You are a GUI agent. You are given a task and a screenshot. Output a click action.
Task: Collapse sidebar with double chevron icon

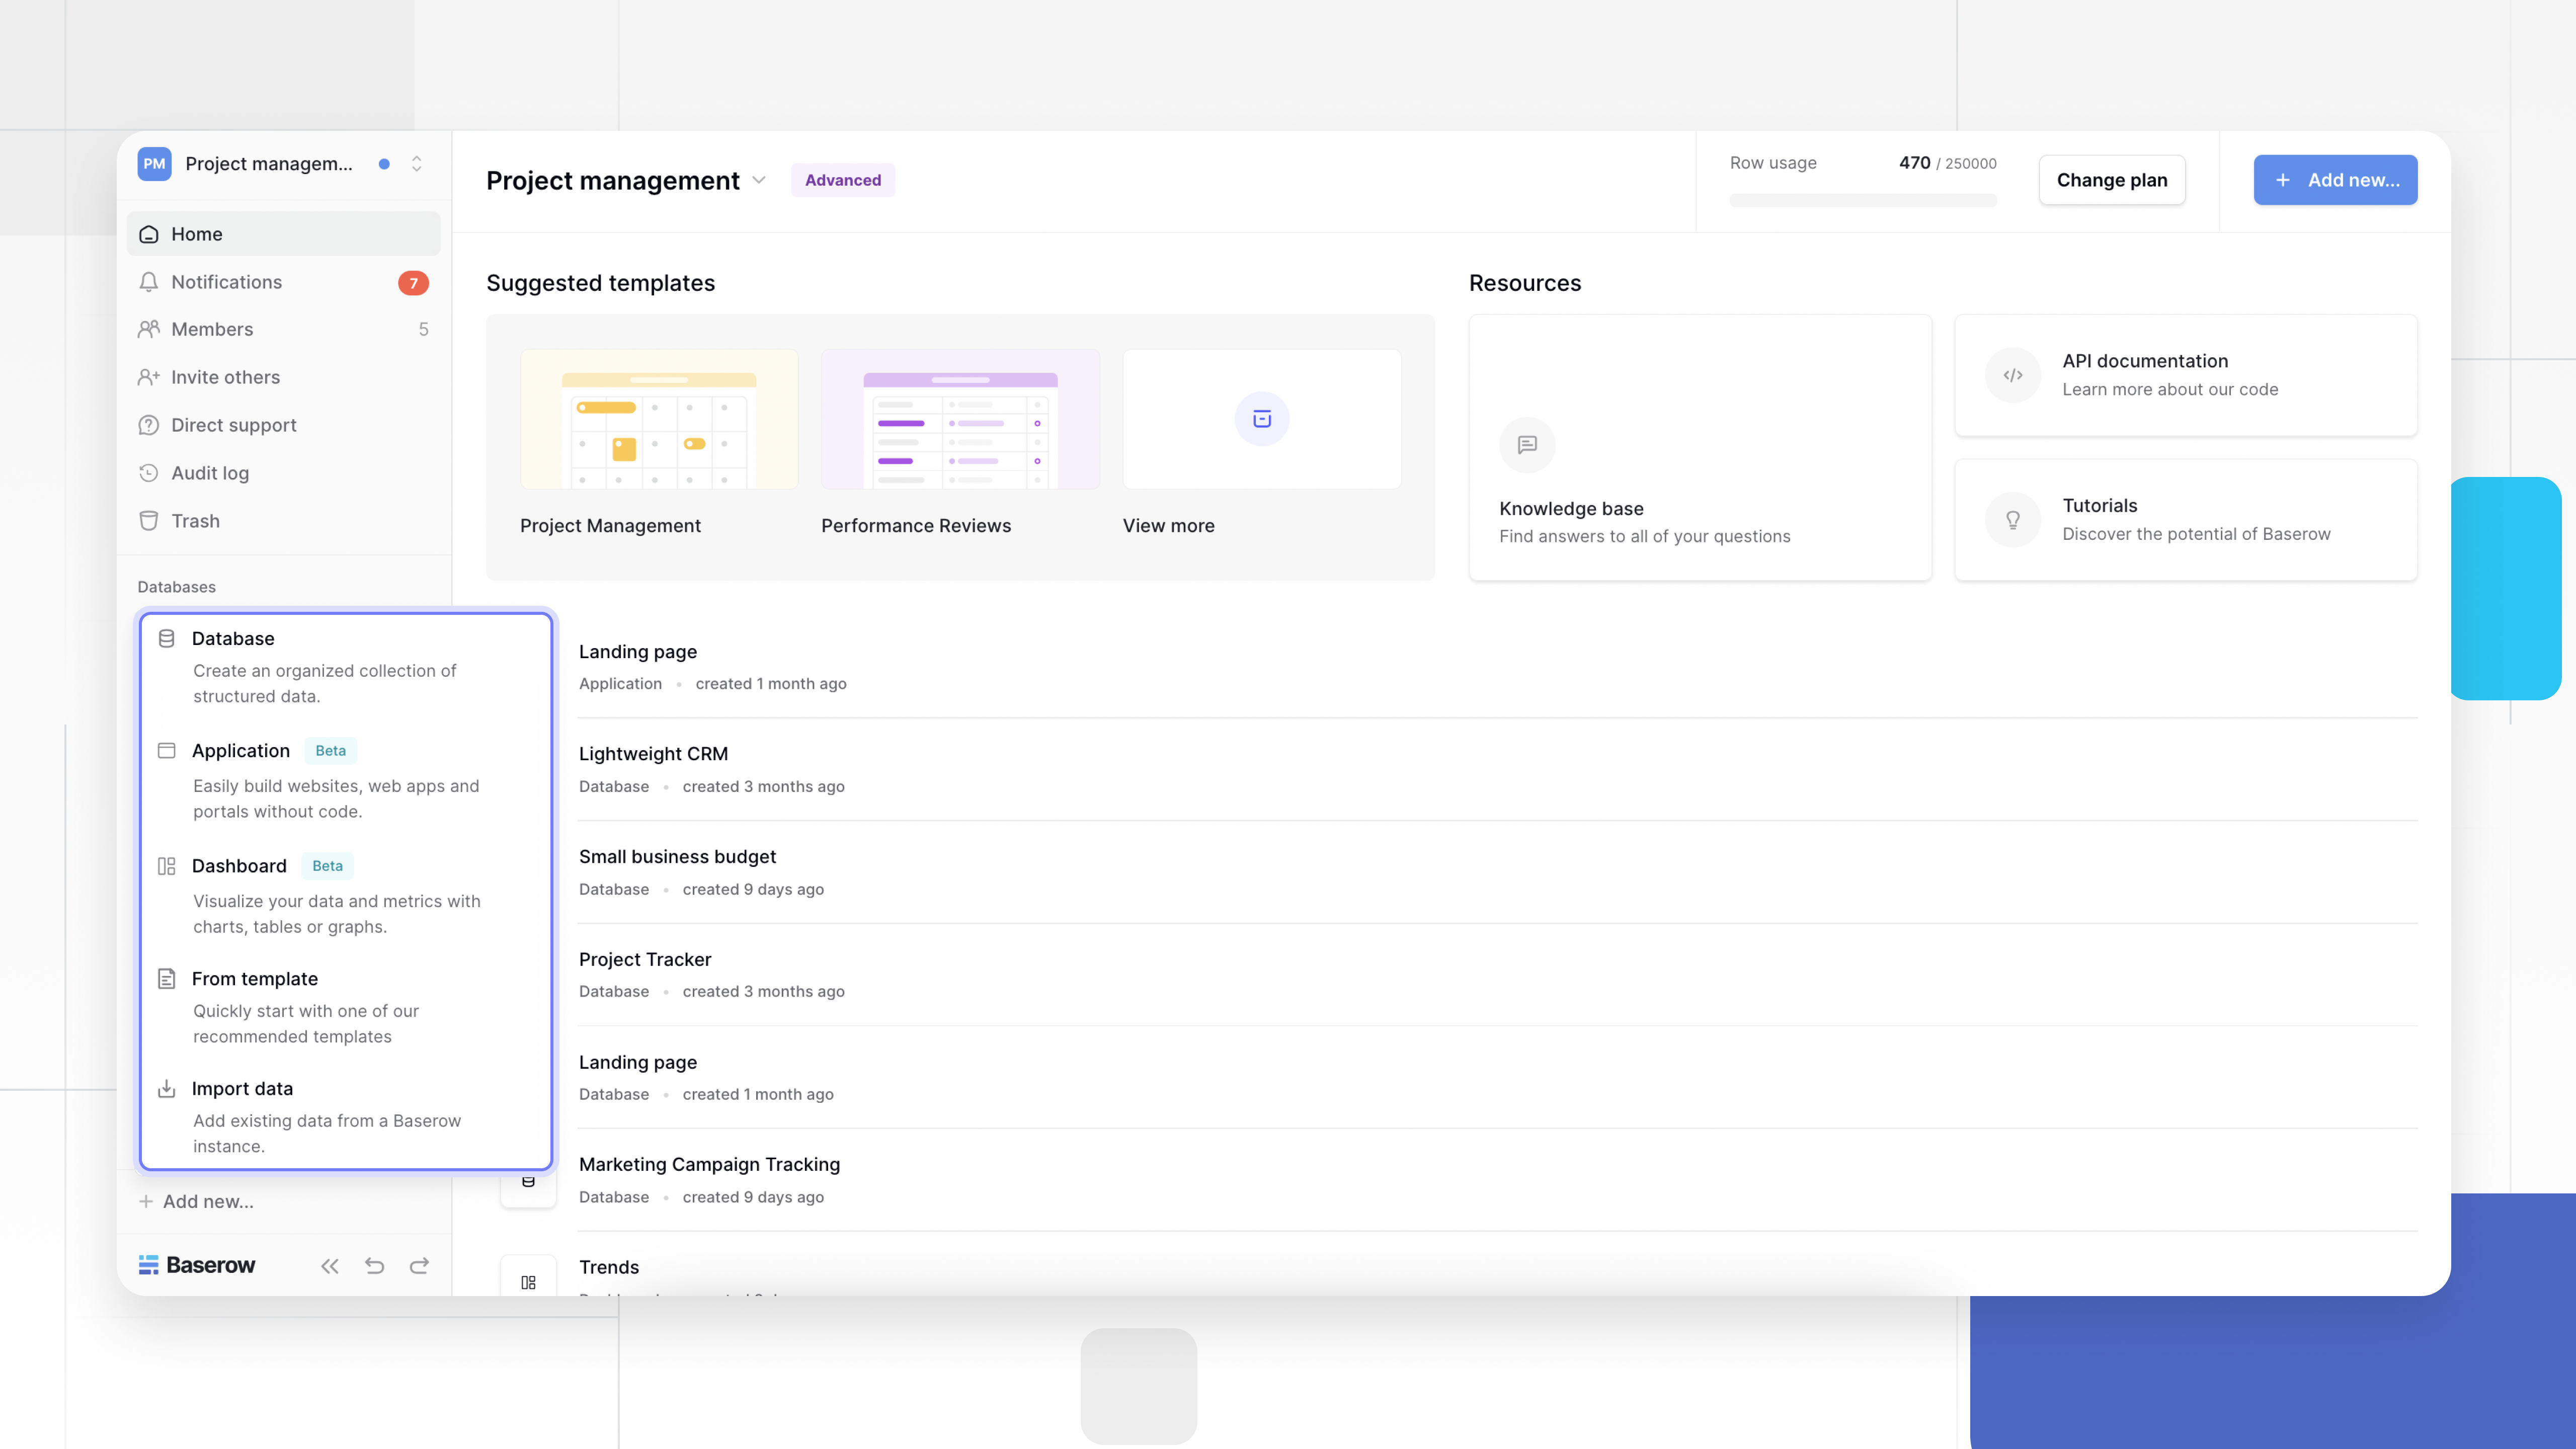click(x=329, y=1266)
